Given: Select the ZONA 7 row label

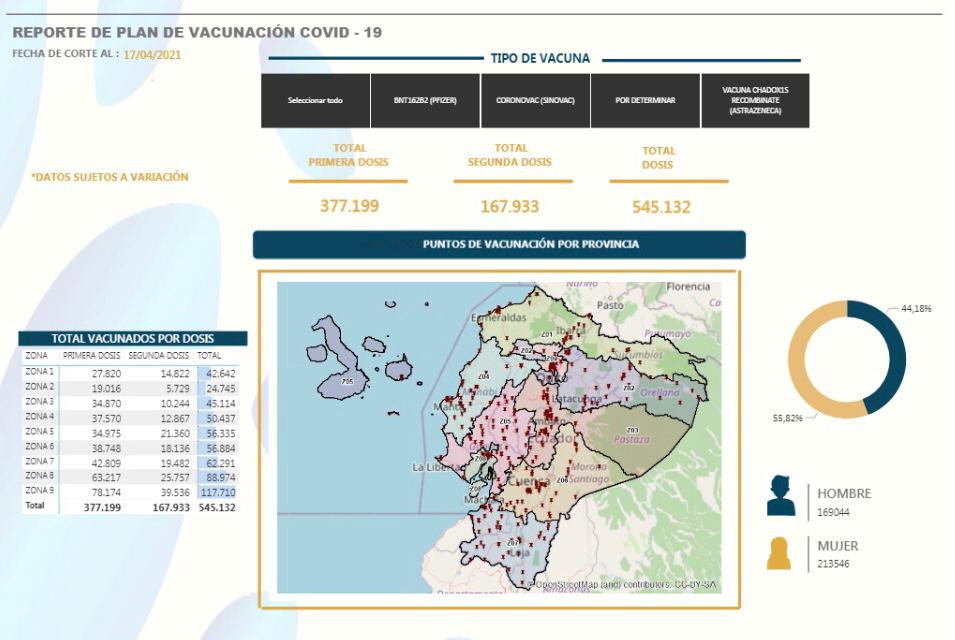Looking at the screenshot, I should (x=39, y=462).
